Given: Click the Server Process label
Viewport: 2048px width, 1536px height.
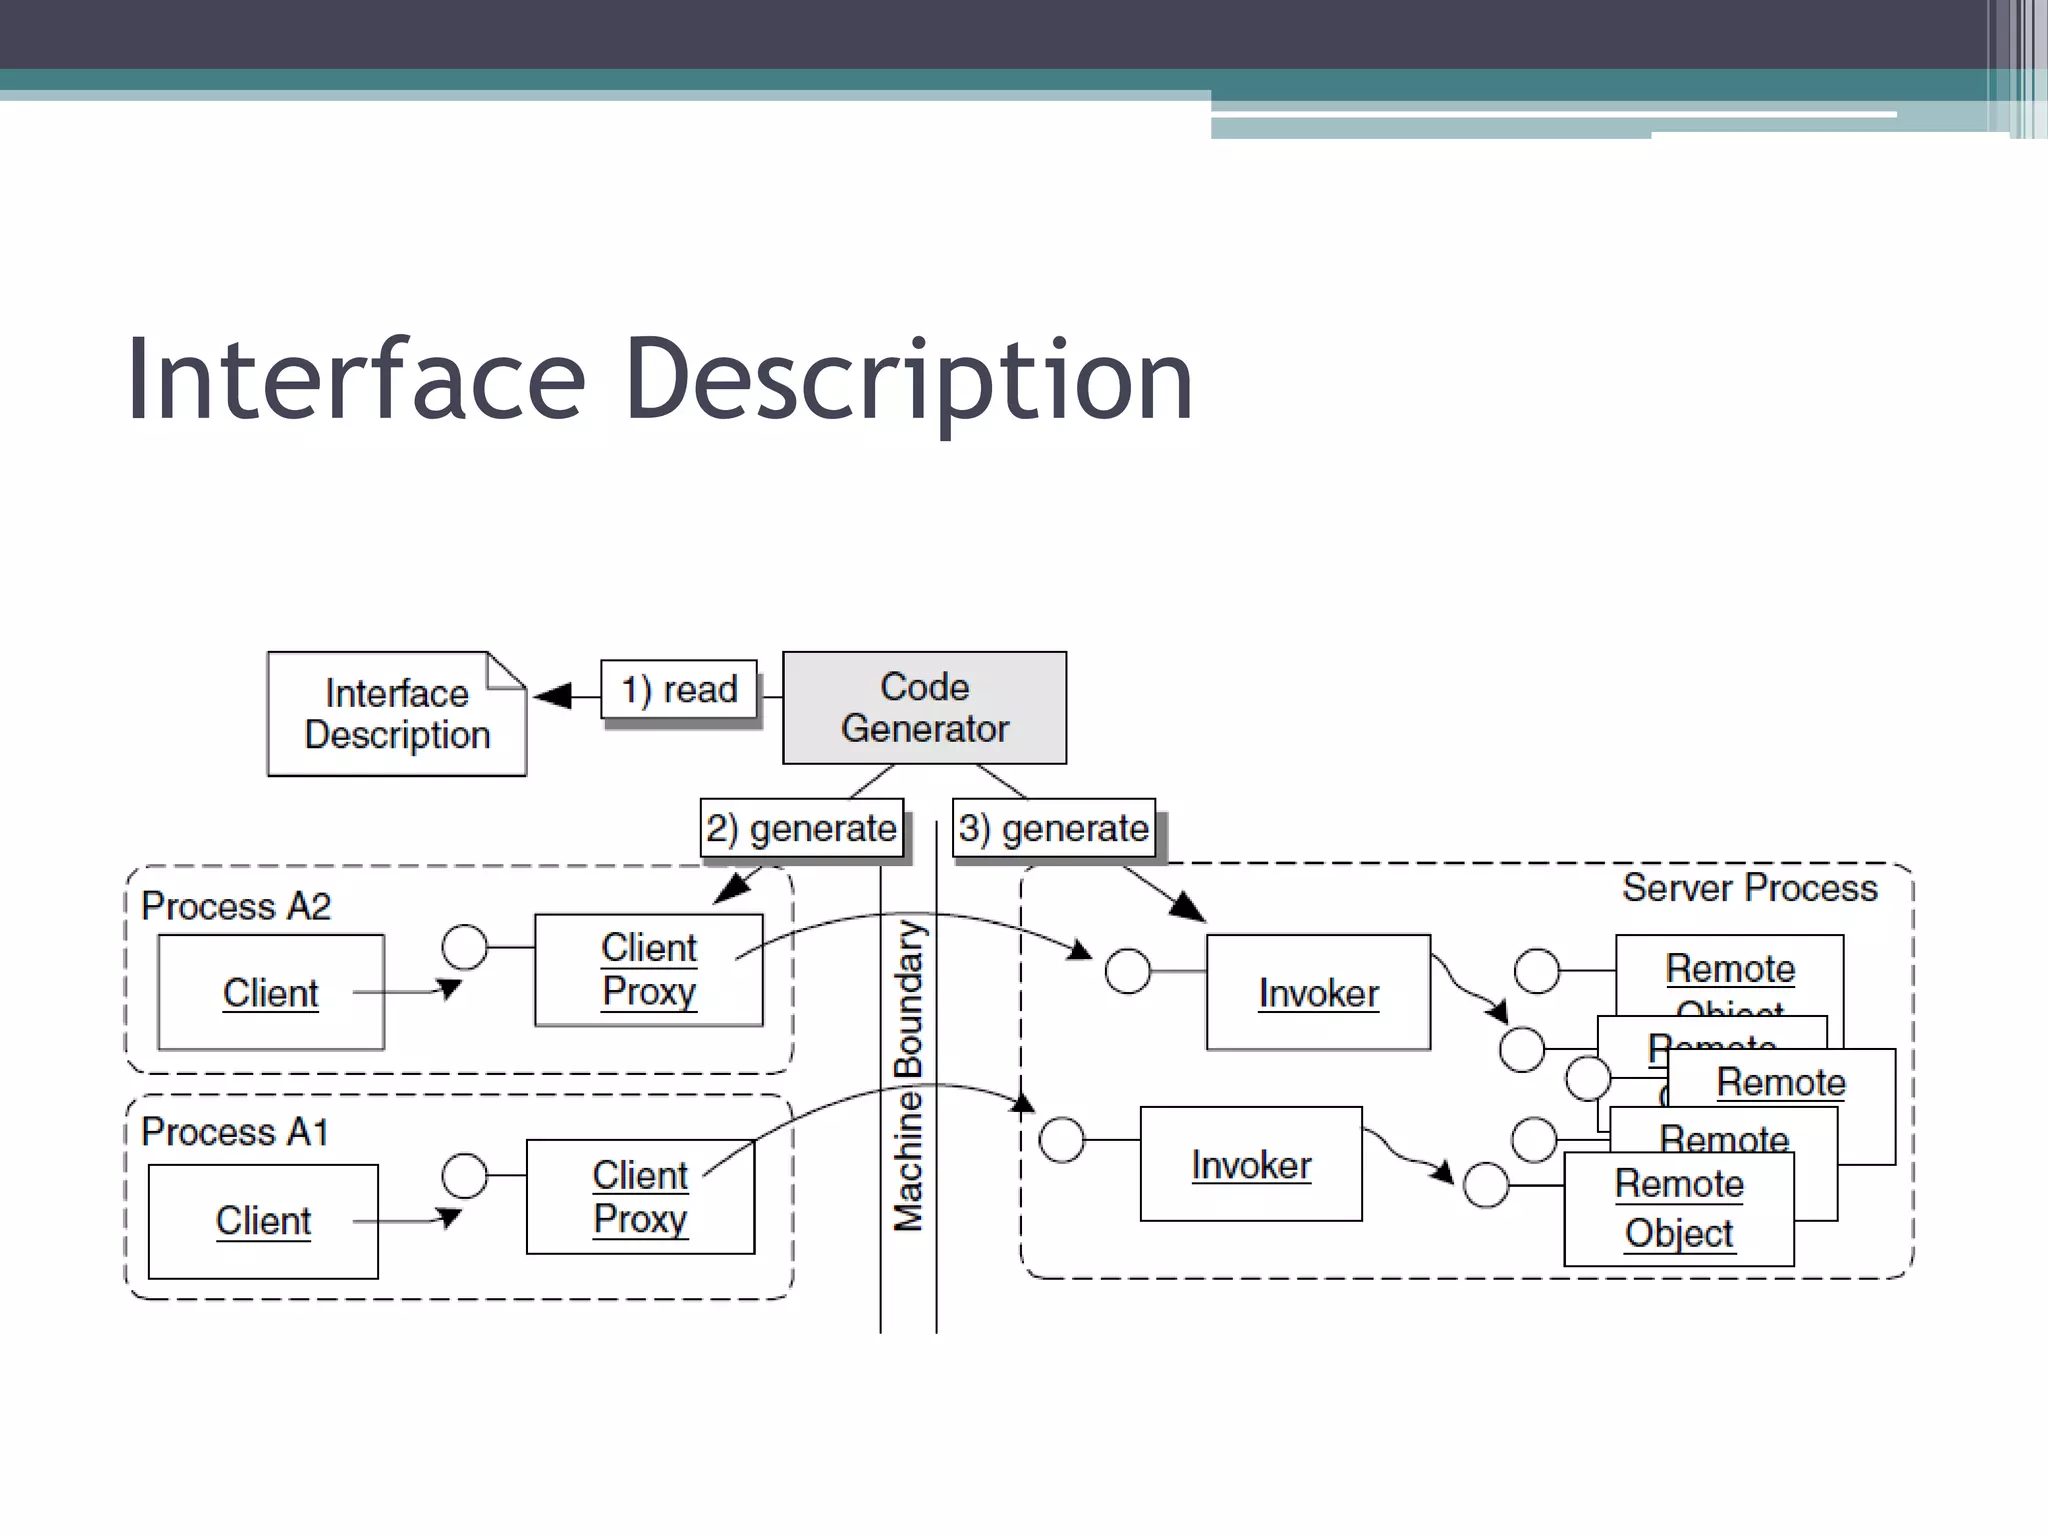Looking at the screenshot, I should point(1749,888).
